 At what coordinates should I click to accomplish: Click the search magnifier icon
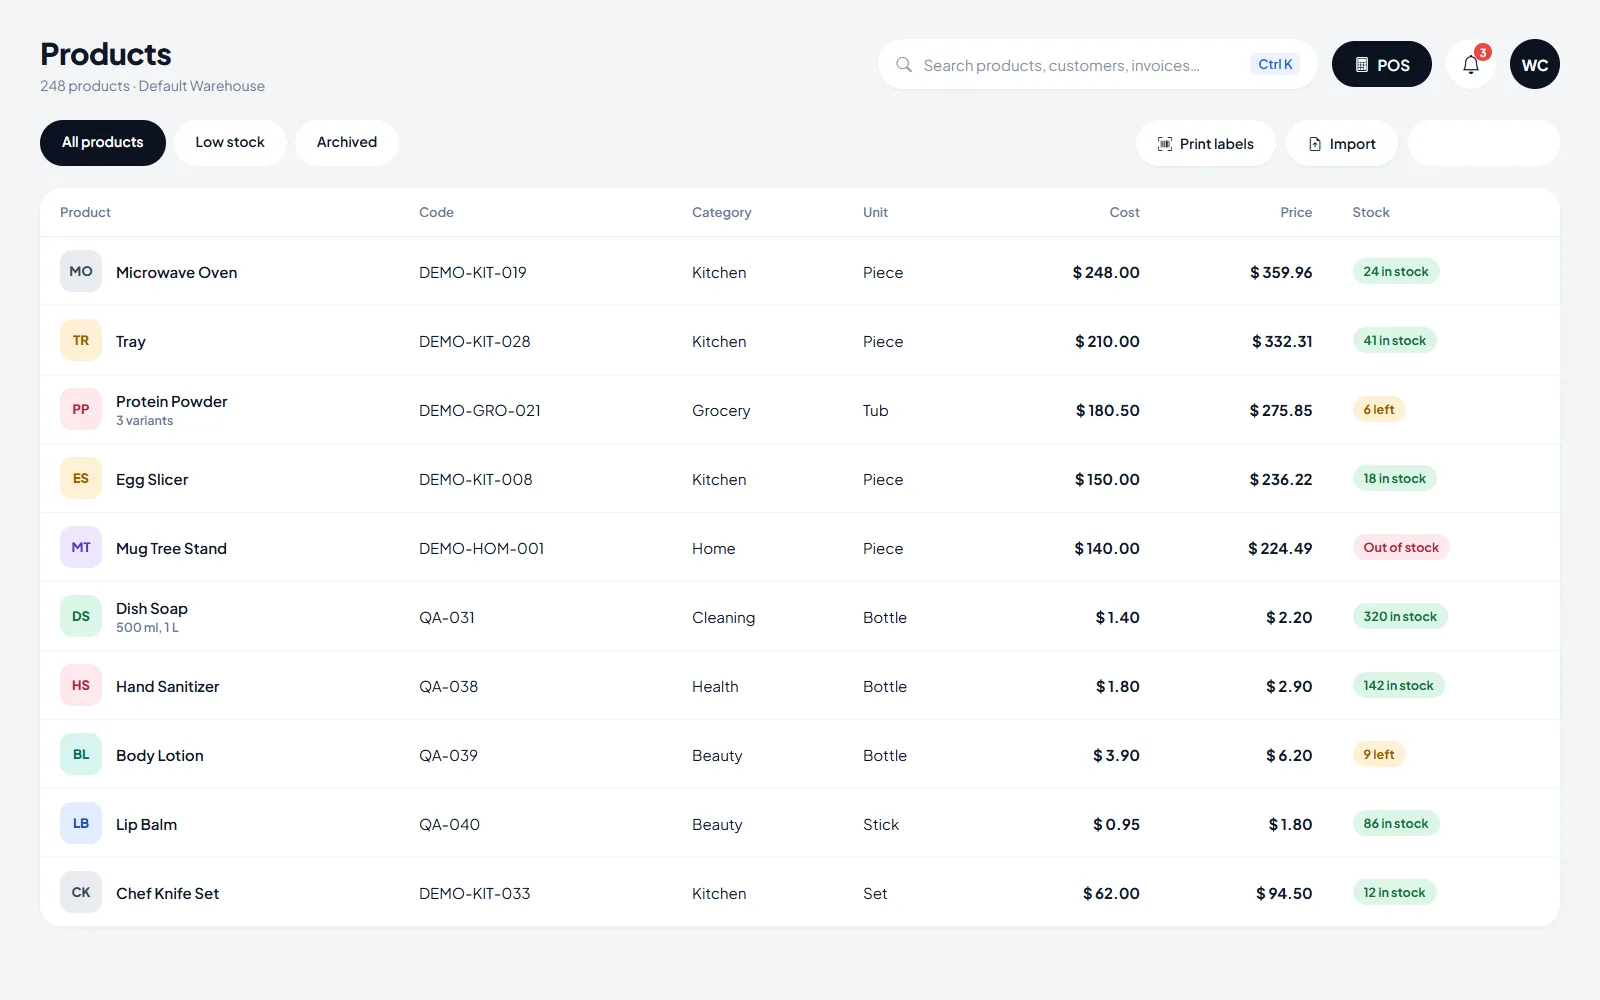pyautogui.click(x=904, y=64)
